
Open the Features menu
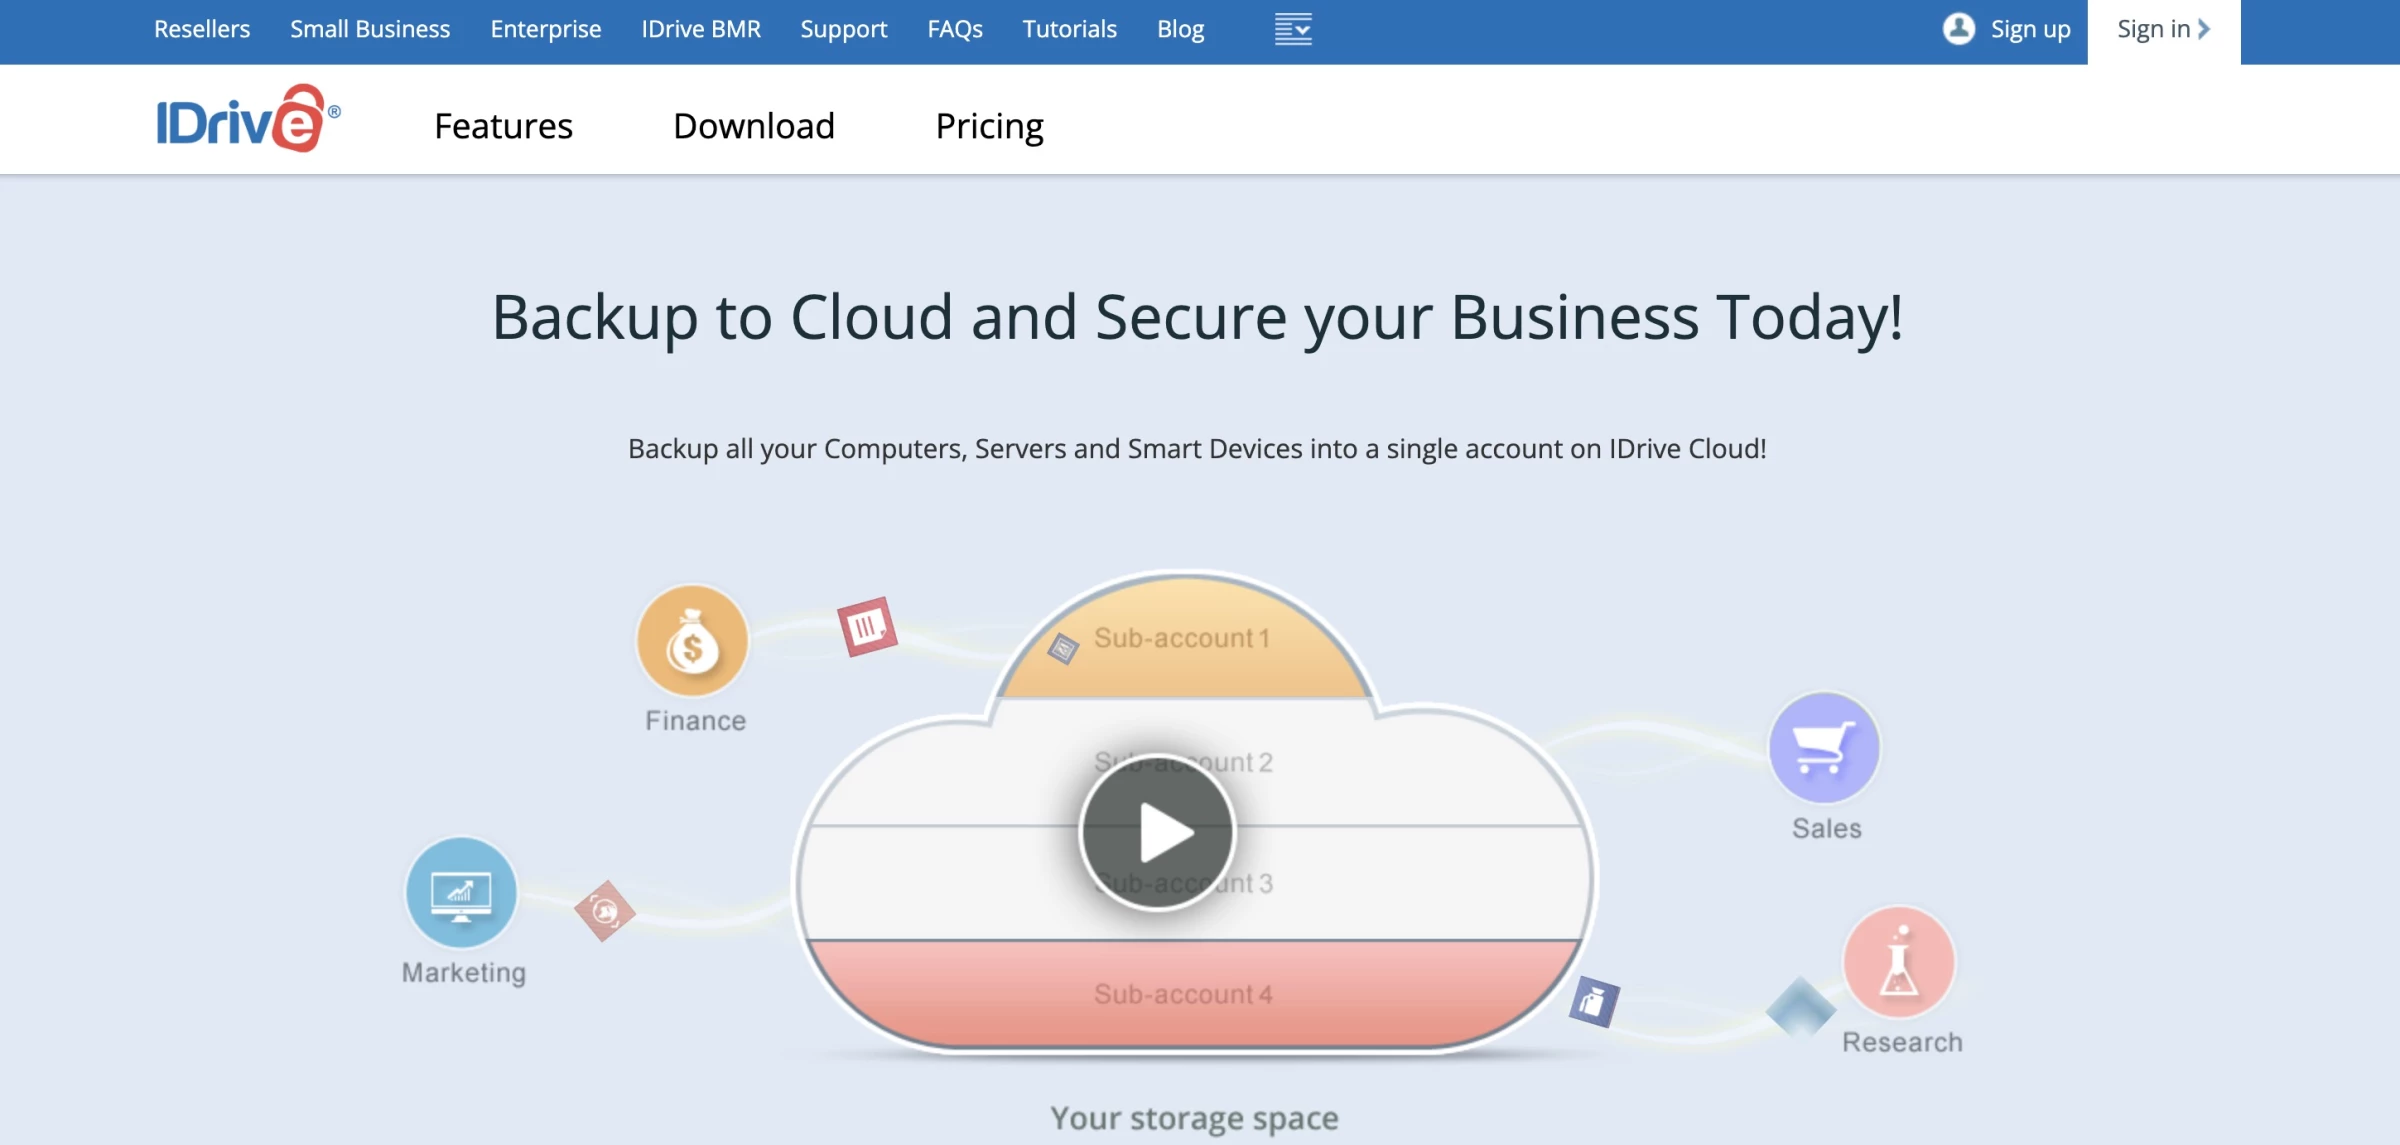(x=503, y=126)
